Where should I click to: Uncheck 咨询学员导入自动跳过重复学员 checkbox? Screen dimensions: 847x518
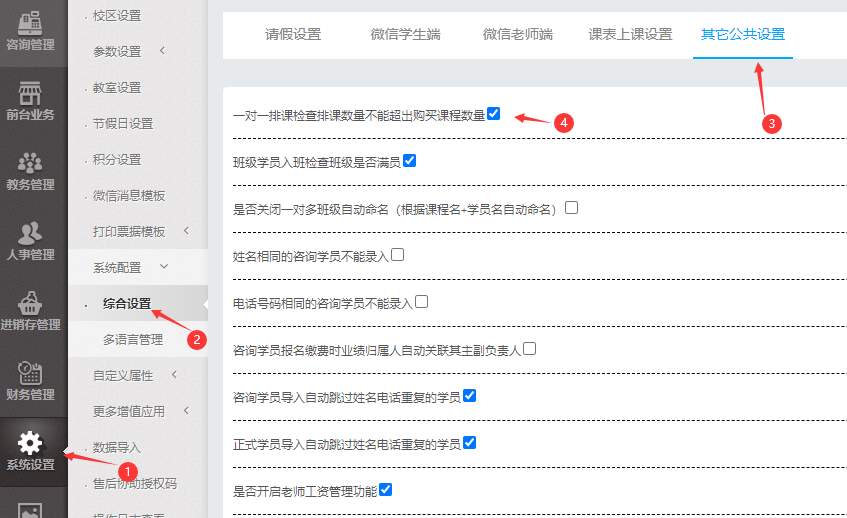click(469, 395)
